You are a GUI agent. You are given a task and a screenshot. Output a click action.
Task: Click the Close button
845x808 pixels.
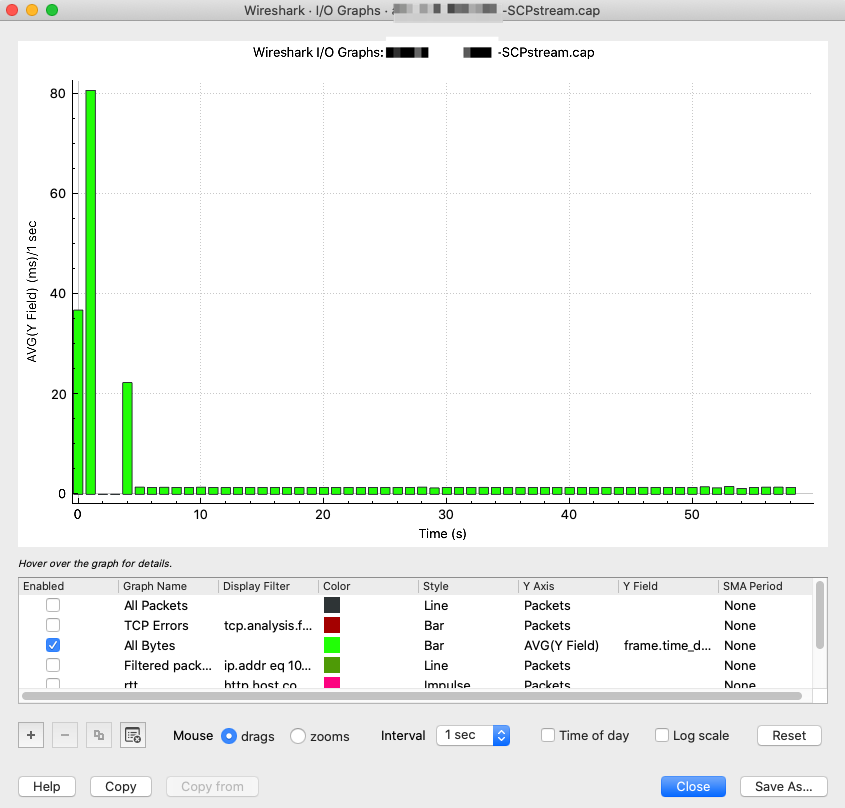pos(693,786)
